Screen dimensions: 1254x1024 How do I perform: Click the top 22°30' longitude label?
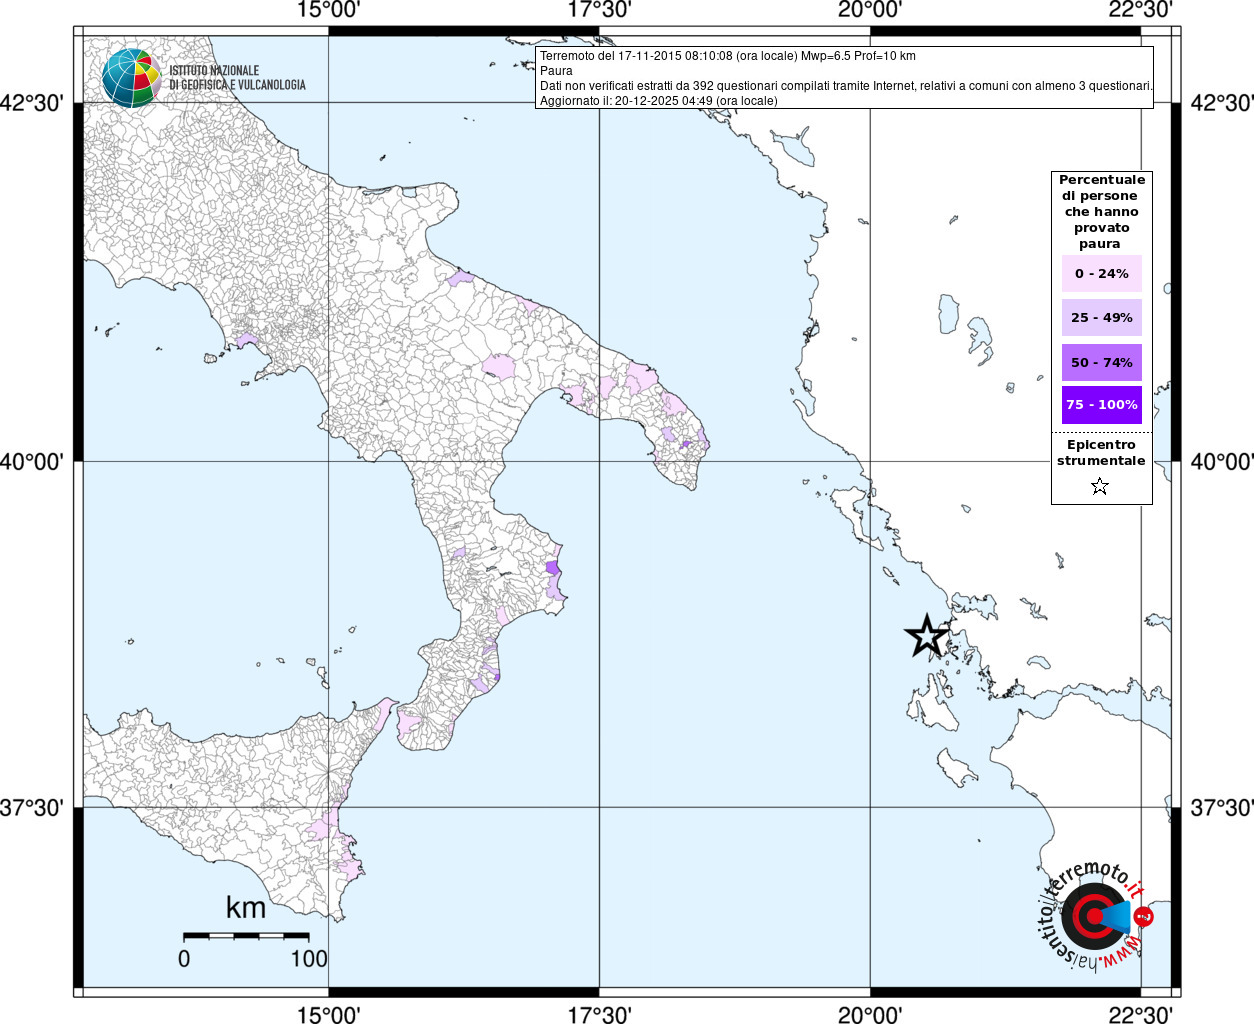tap(1140, 10)
